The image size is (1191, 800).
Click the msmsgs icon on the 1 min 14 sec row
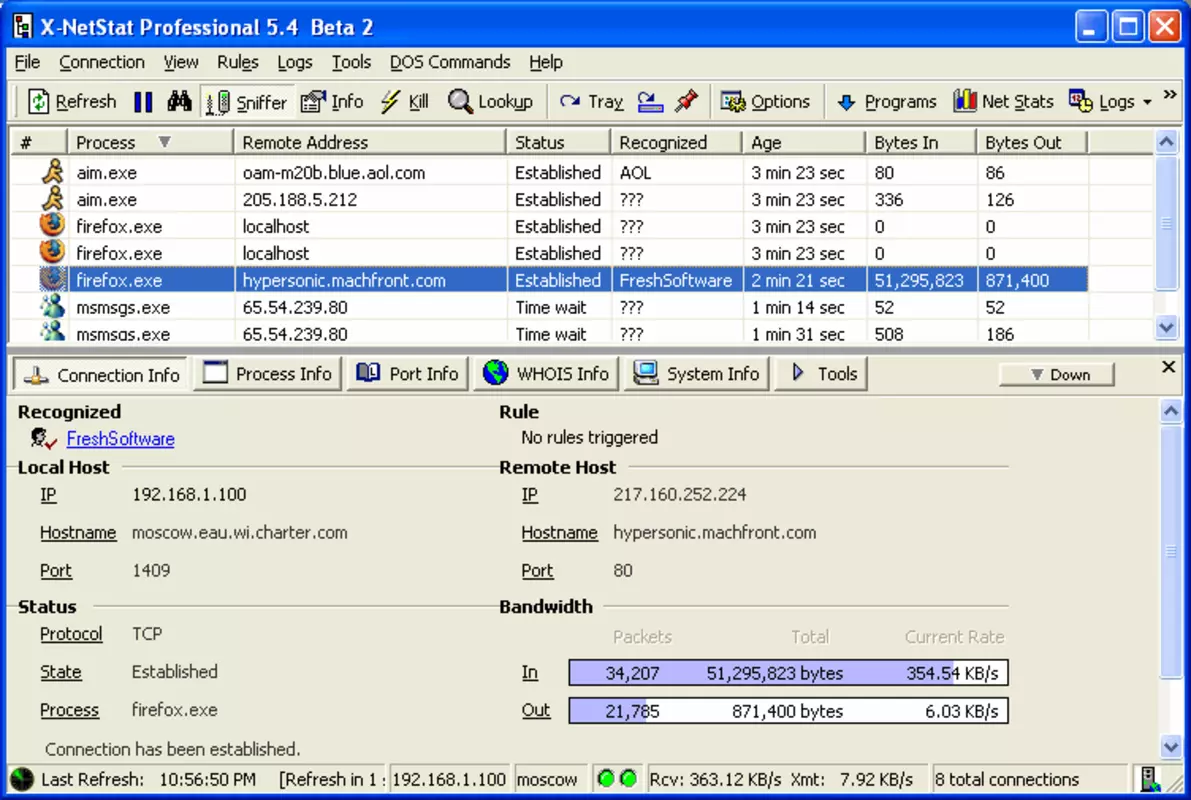pos(52,306)
